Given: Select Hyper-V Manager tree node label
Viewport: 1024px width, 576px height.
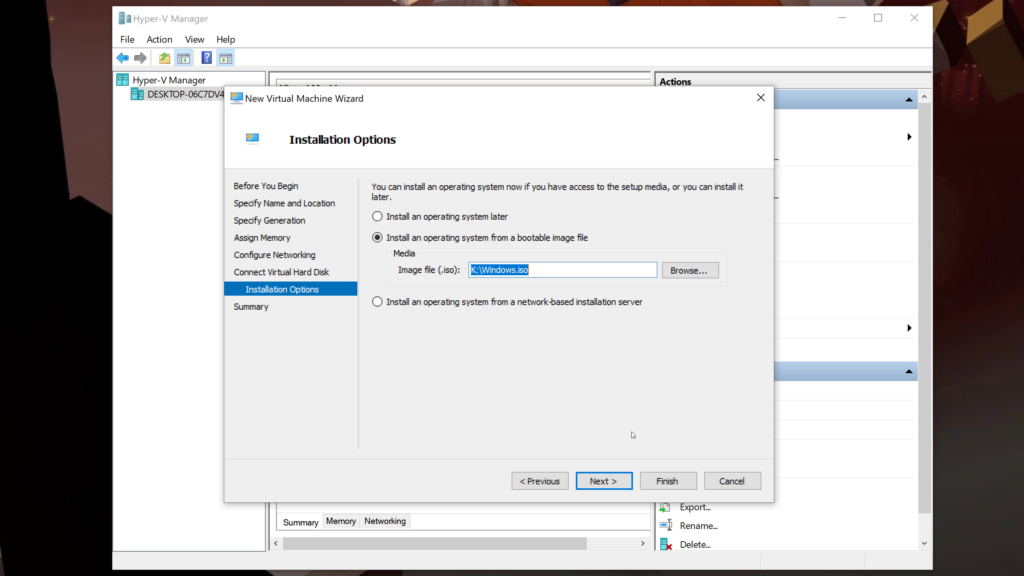Looking at the screenshot, I should coord(169,80).
